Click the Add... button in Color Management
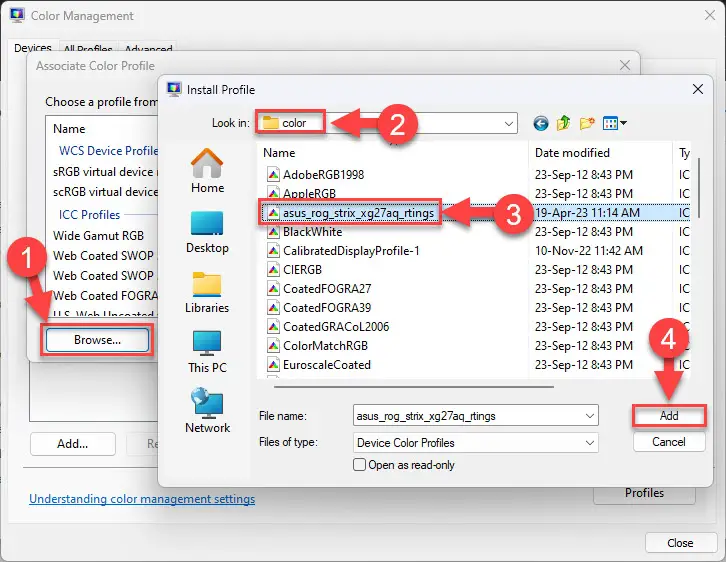The width and height of the screenshot is (726, 562). [73, 443]
